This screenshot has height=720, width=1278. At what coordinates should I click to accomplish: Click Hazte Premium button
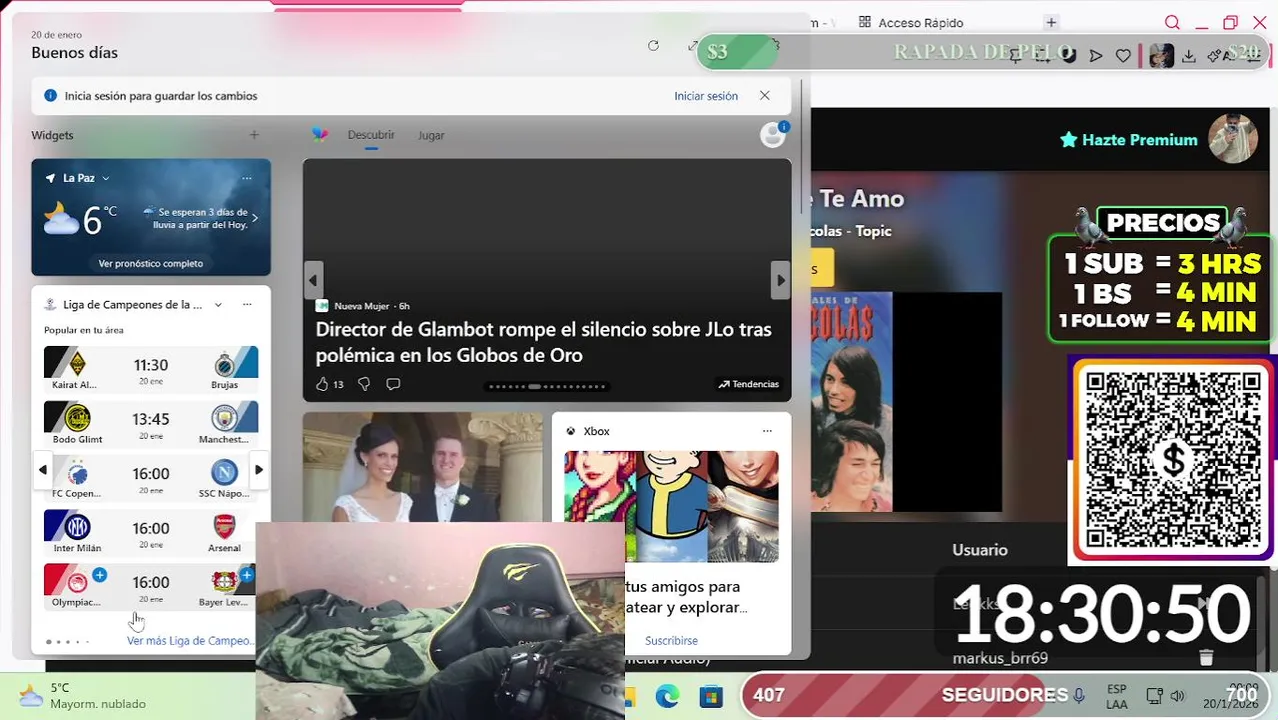(1129, 140)
